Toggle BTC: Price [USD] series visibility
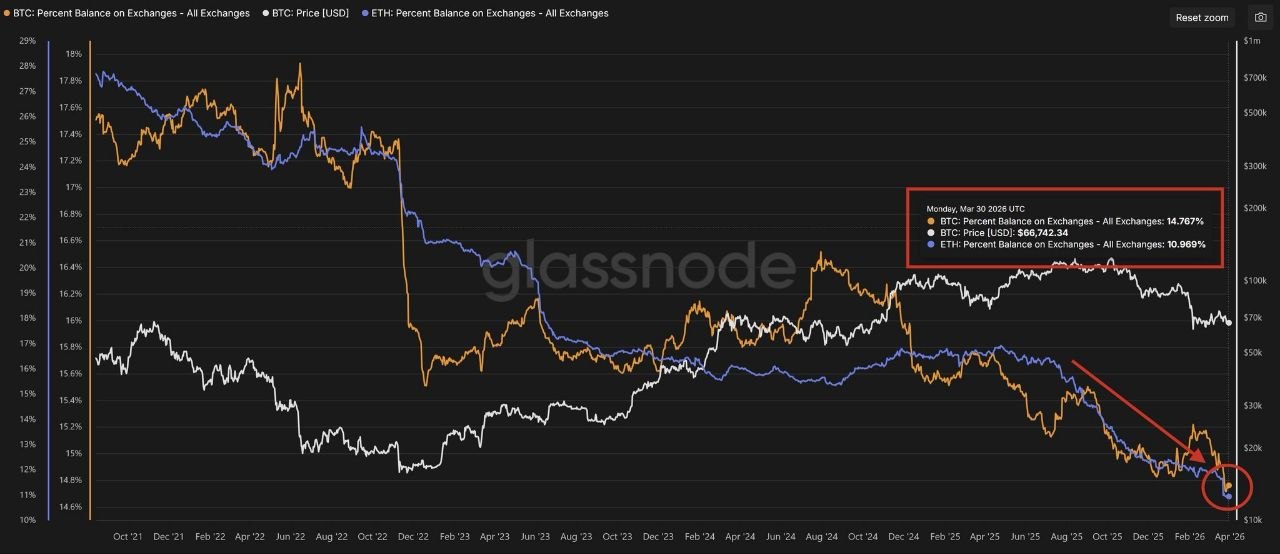The width and height of the screenshot is (1280, 554). [x=310, y=14]
